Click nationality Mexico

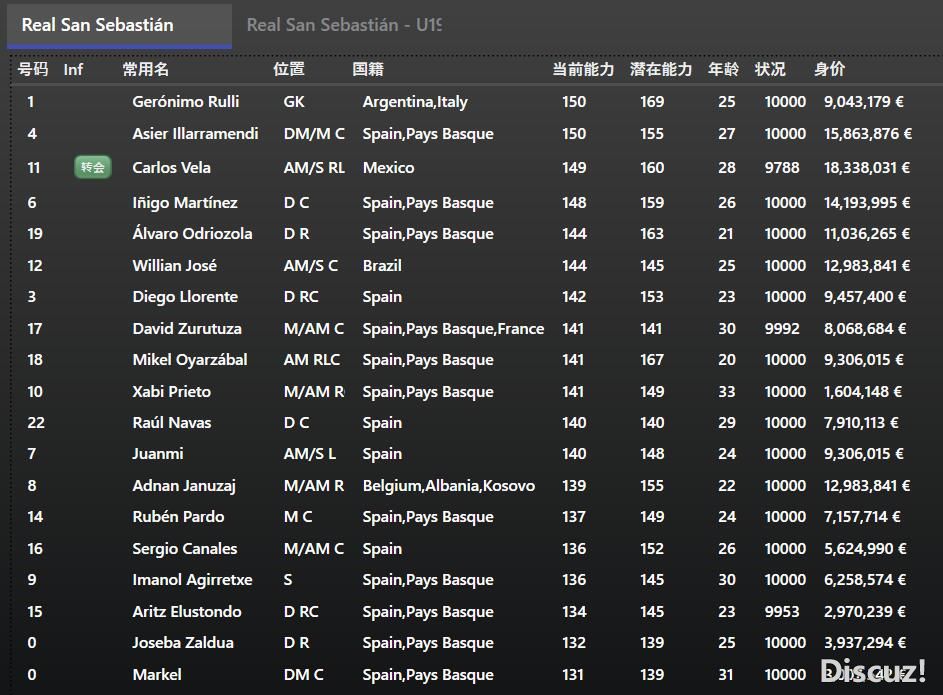coord(389,168)
